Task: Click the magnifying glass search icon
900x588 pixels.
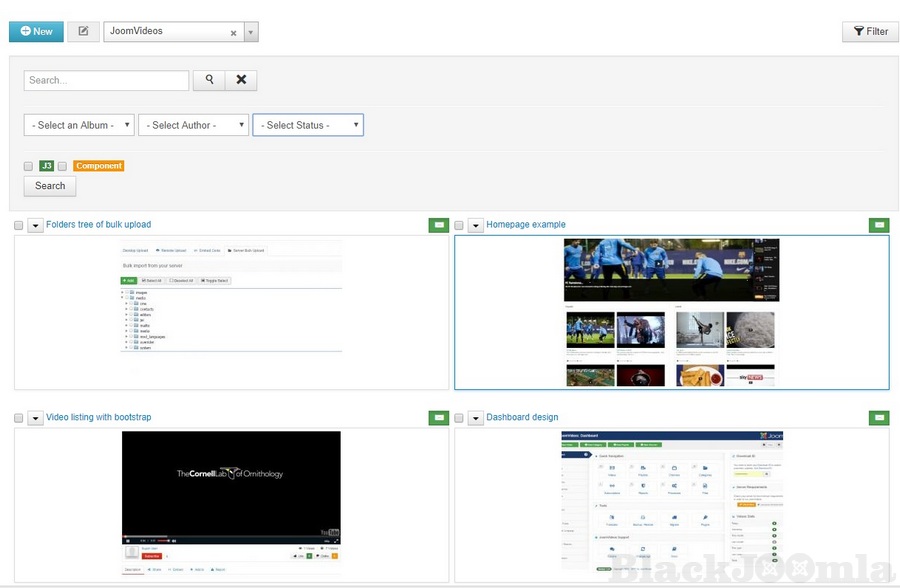Action: tap(209, 80)
